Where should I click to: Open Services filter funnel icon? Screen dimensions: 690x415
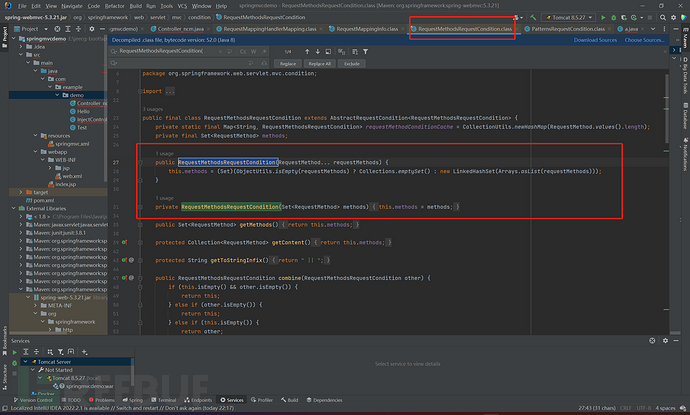coord(61,352)
